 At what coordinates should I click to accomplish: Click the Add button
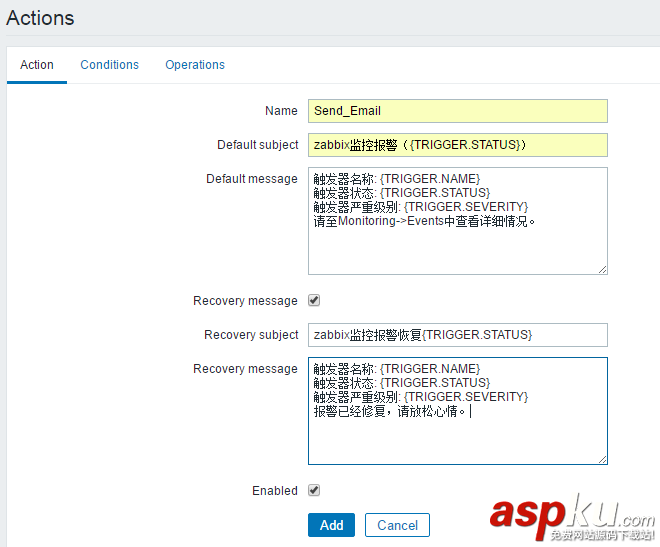[331, 525]
